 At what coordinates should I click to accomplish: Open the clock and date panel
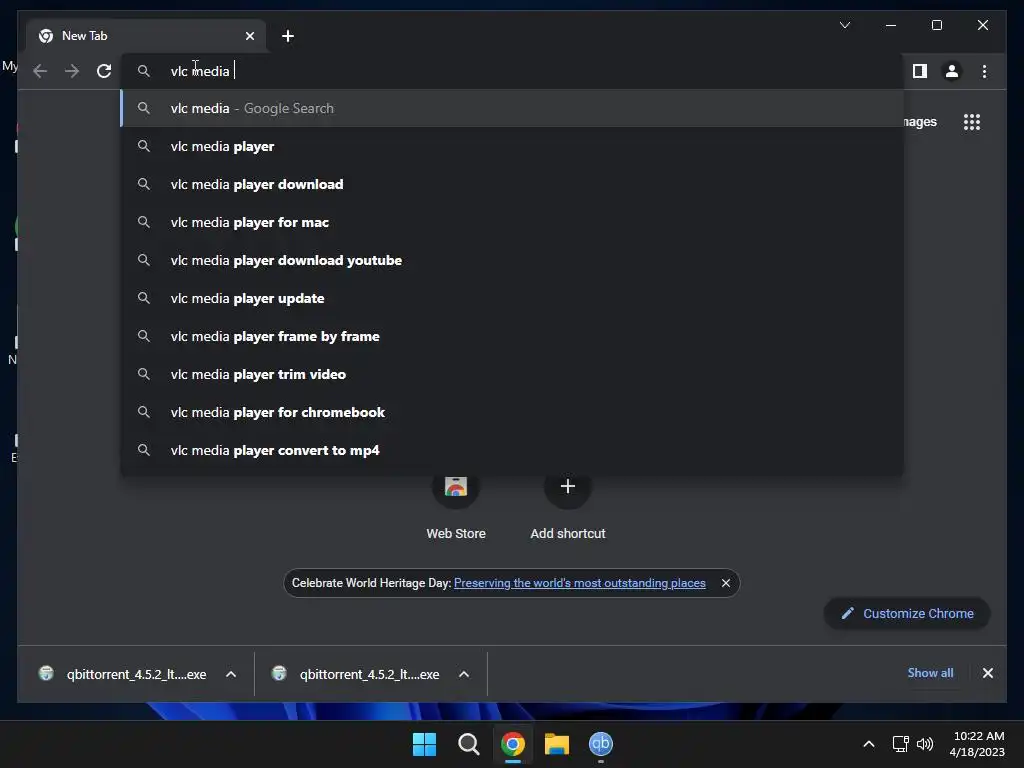[x=978, y=744]
